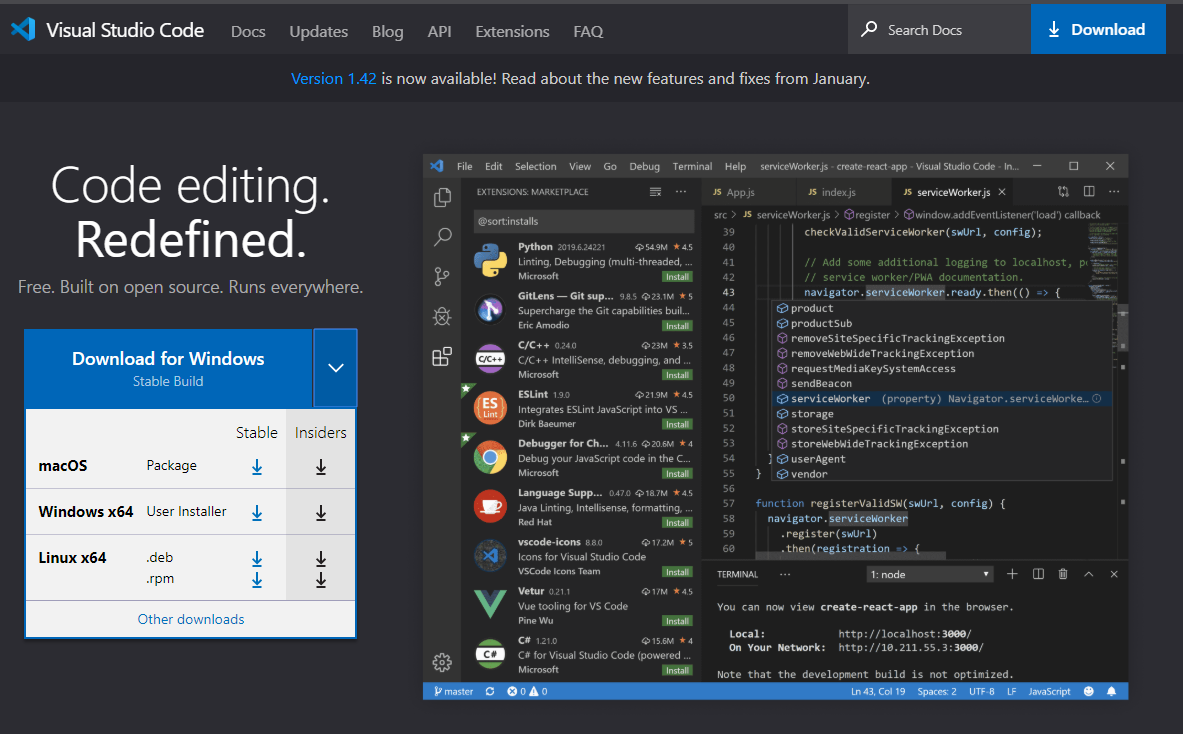The height and width of the screenshot is (734, 1183).
Task: Open Explorer icon in editor activity bar
Action: pos(443,197)
